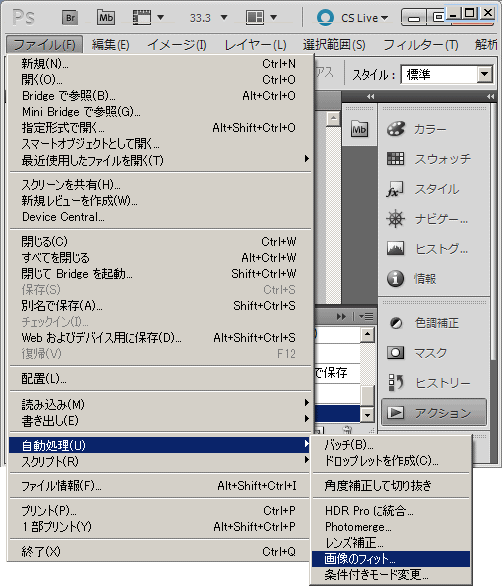Expand the 読み込み(M) submenu
This screenshot has width=502, height=586.
point(307,403)
